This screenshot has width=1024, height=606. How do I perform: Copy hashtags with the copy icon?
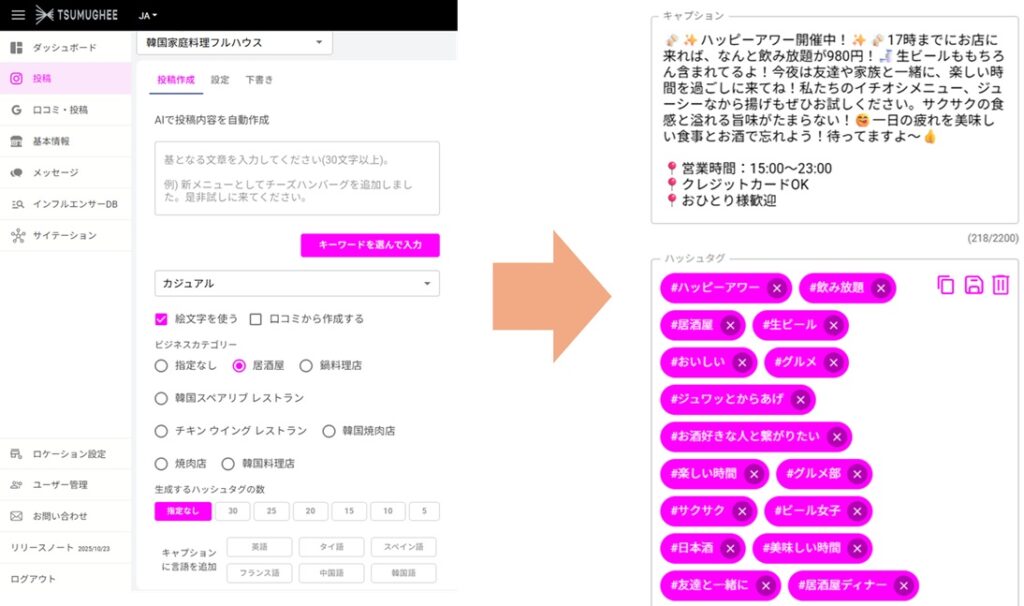point(946,285)
